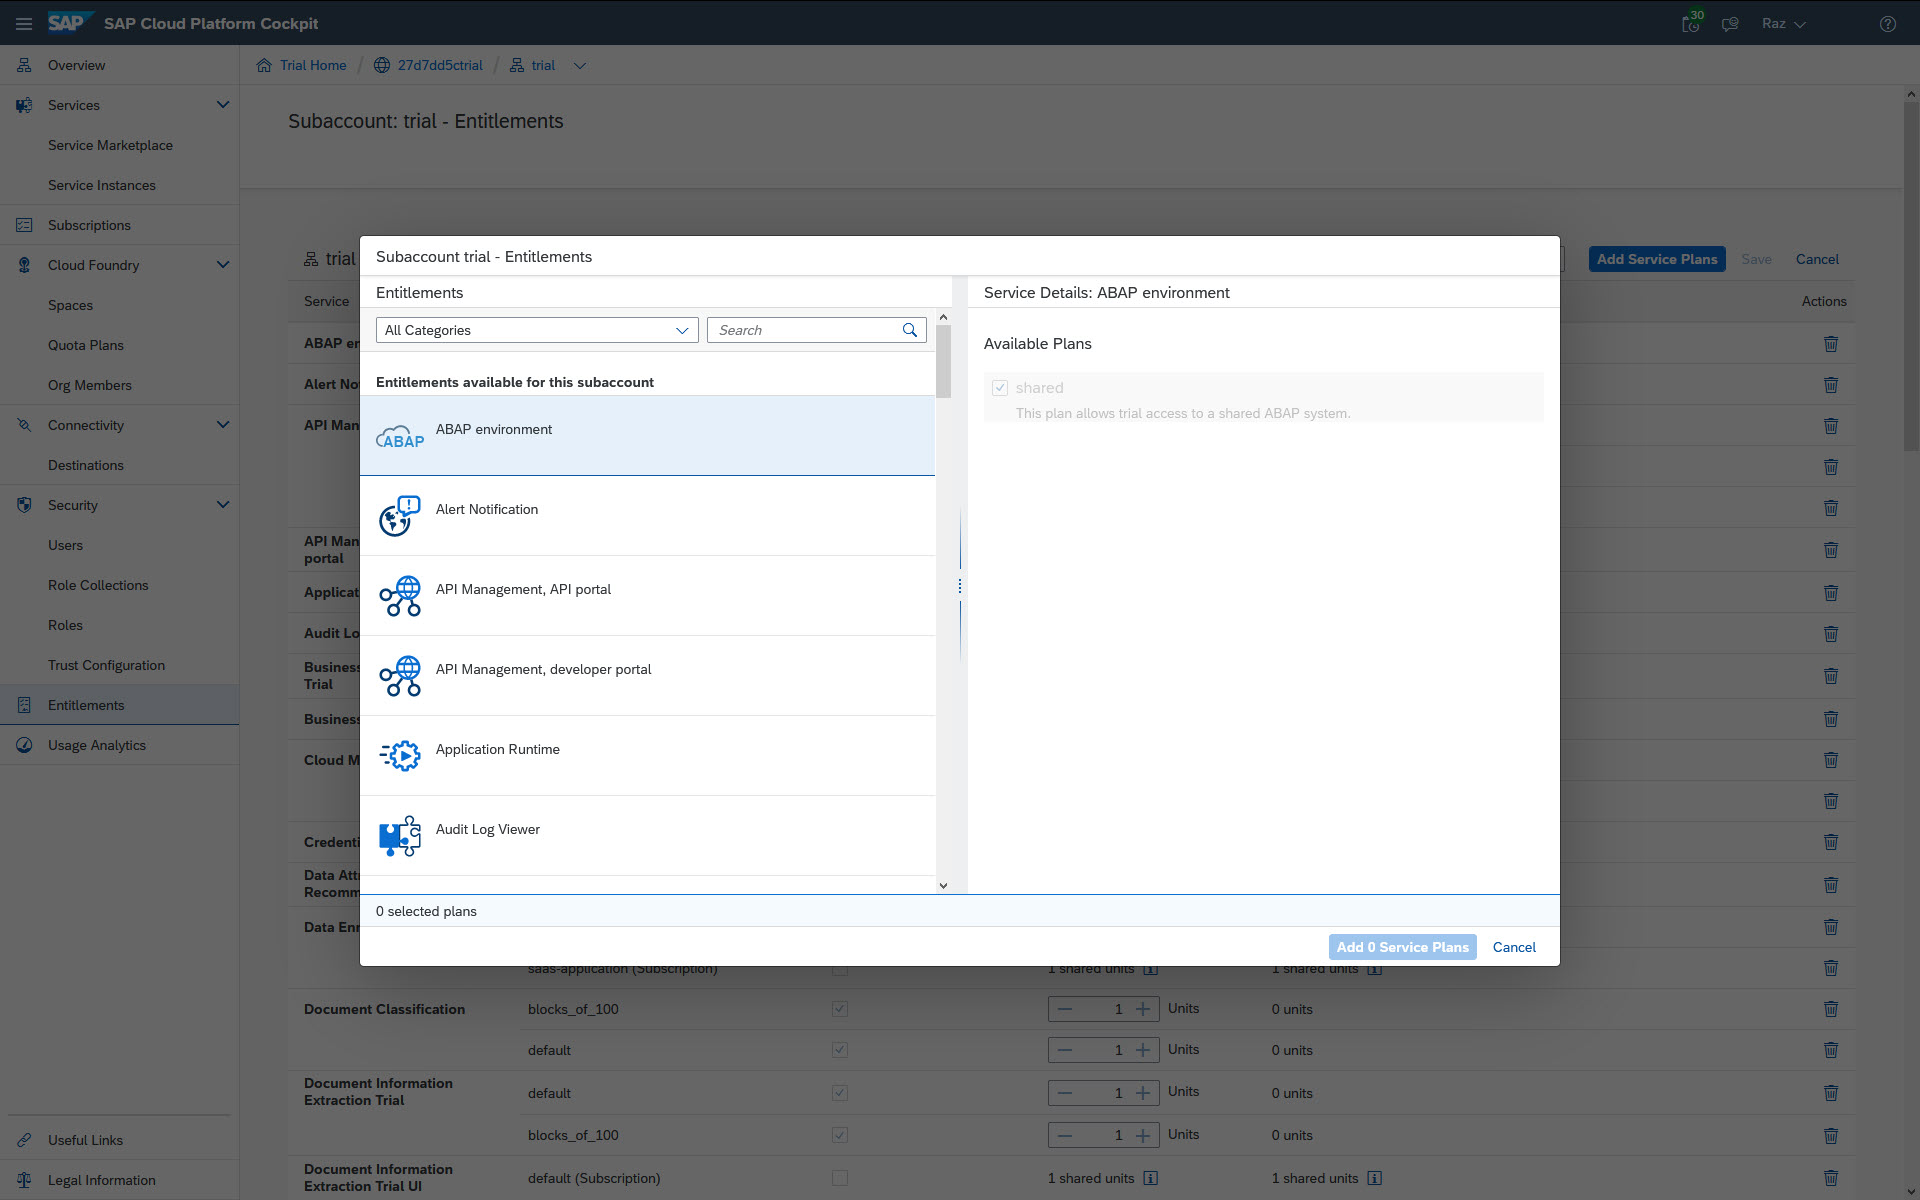The width and height of the screenshot is (1920, 1200).
Task: Click Add 0 Service Plans button
Action: click(1402, 947)
